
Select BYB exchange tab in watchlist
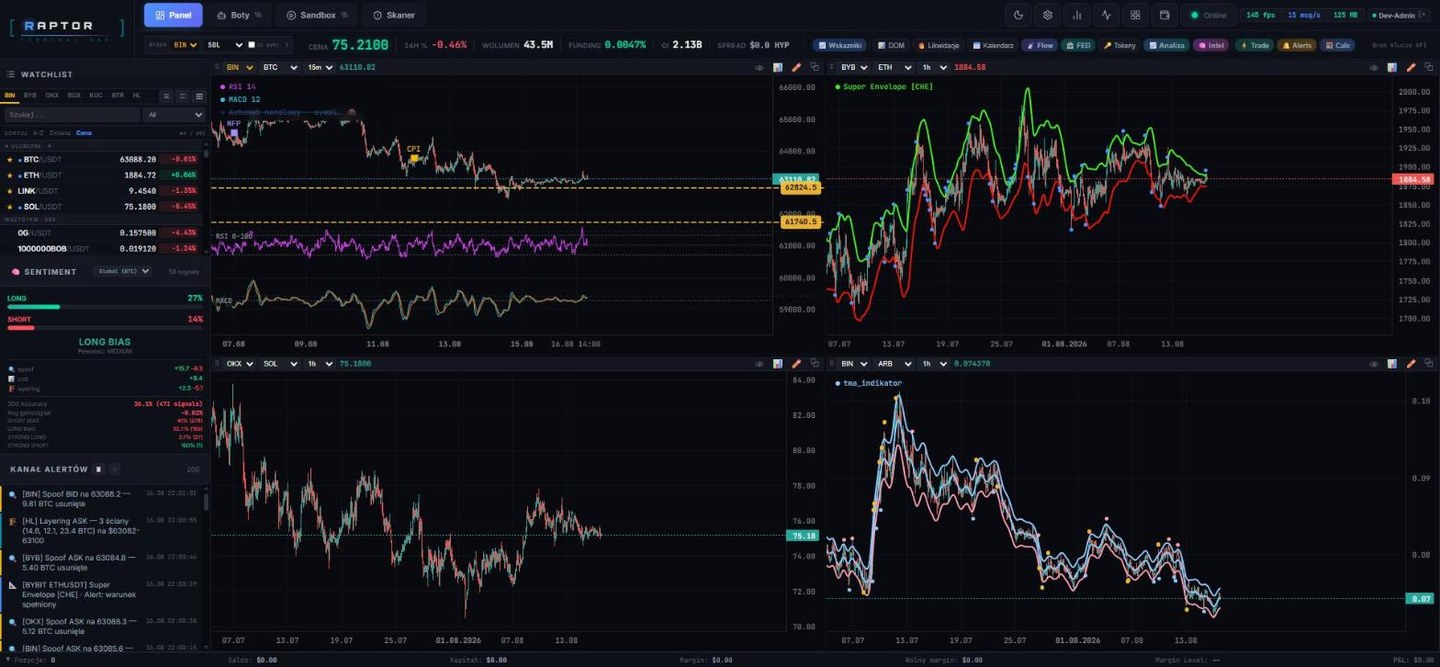[x=30, y=96]
